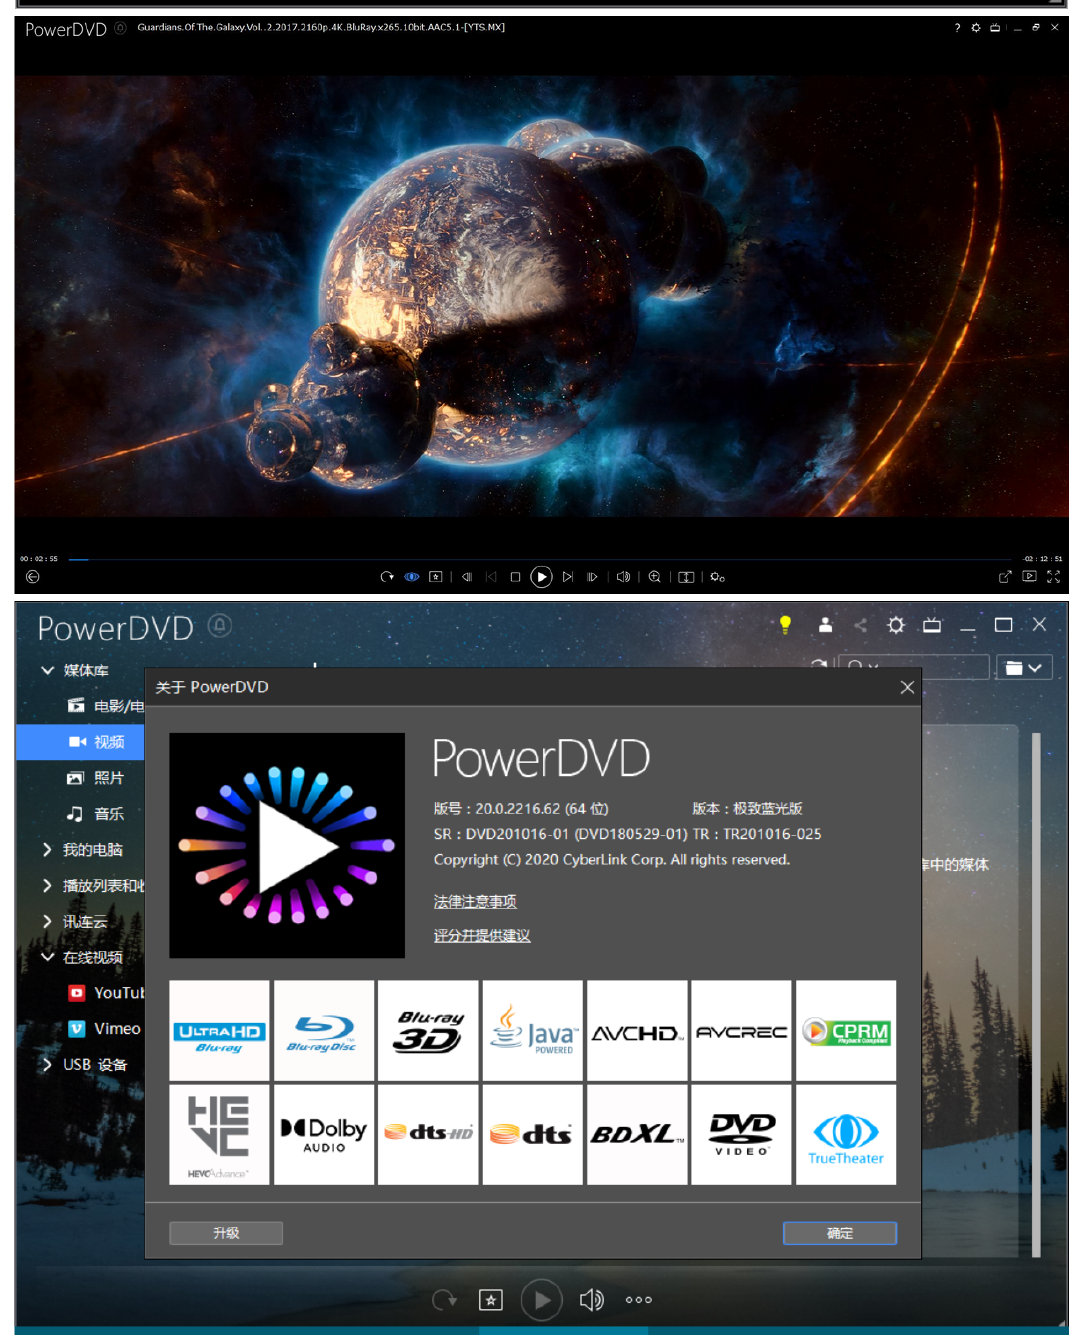Toggle the 3D/VR mode icon in upper player
Viewport: 1080px width, 1344px height.
click(x=686, y=577)
